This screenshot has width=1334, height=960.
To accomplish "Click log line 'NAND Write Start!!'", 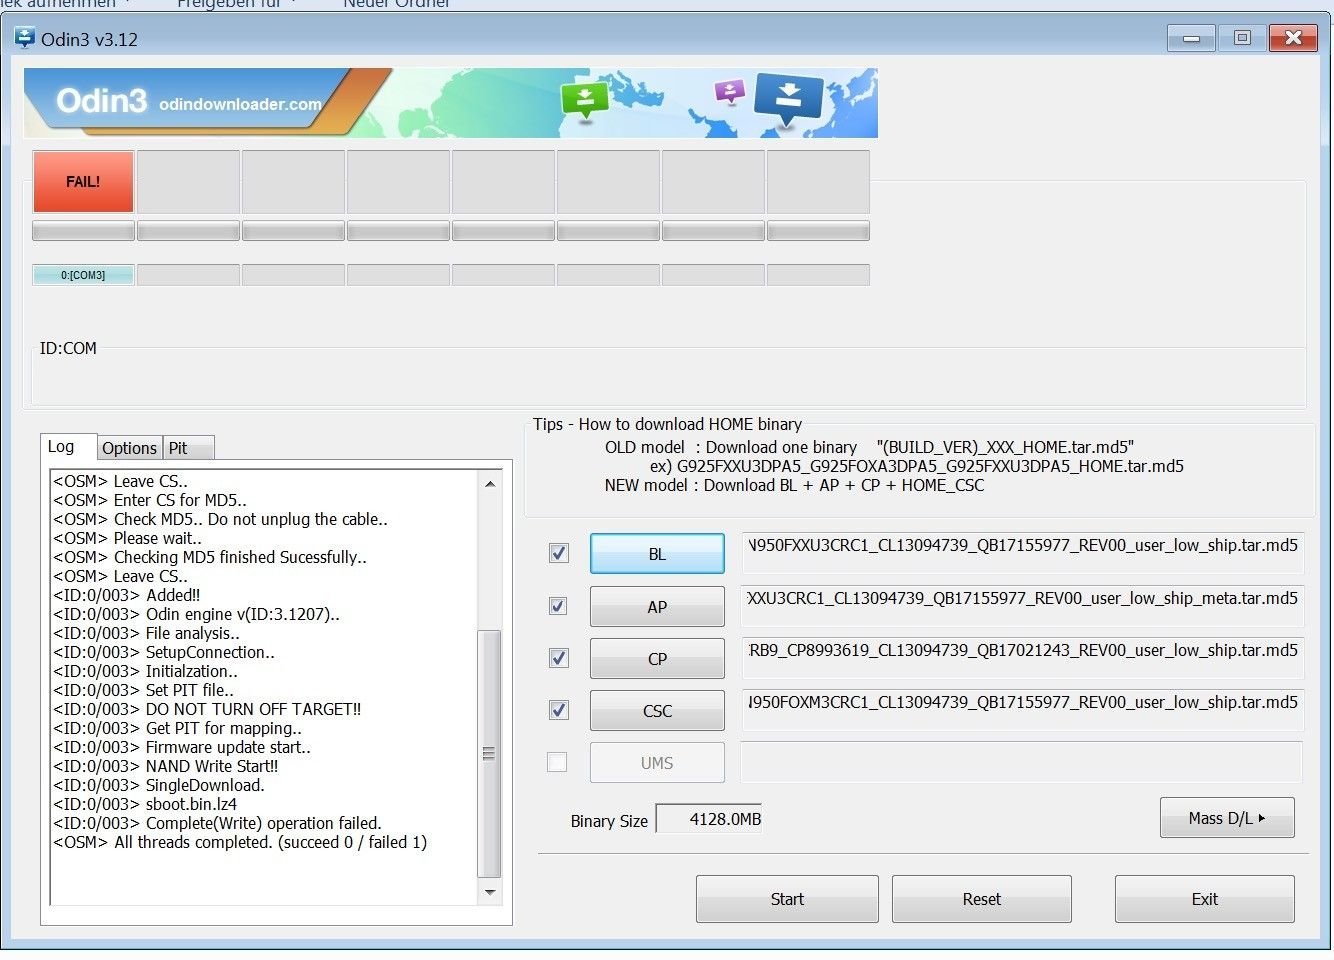I will coord(212,766).
